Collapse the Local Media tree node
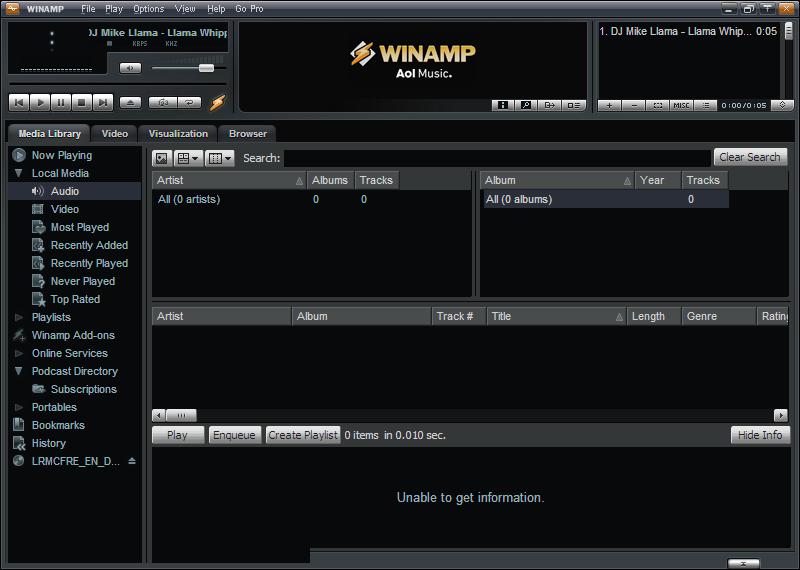The width and height of the screenshot is (800, 570). pos(19,173)
